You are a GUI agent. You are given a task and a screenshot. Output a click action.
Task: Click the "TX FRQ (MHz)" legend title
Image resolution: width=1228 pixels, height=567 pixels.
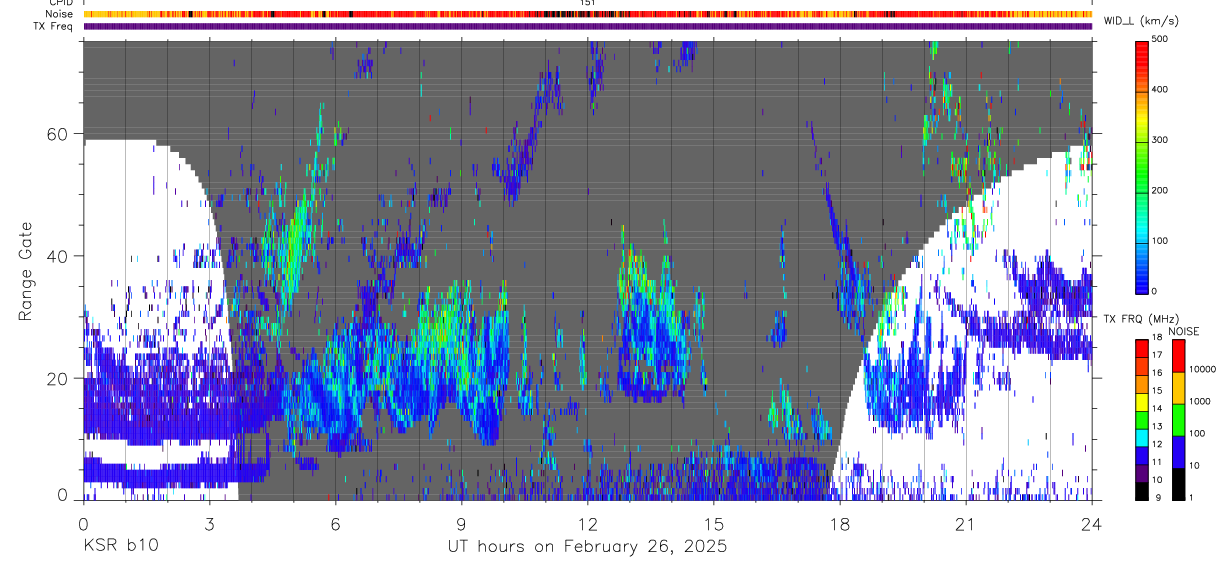(x=1141, y=319)
